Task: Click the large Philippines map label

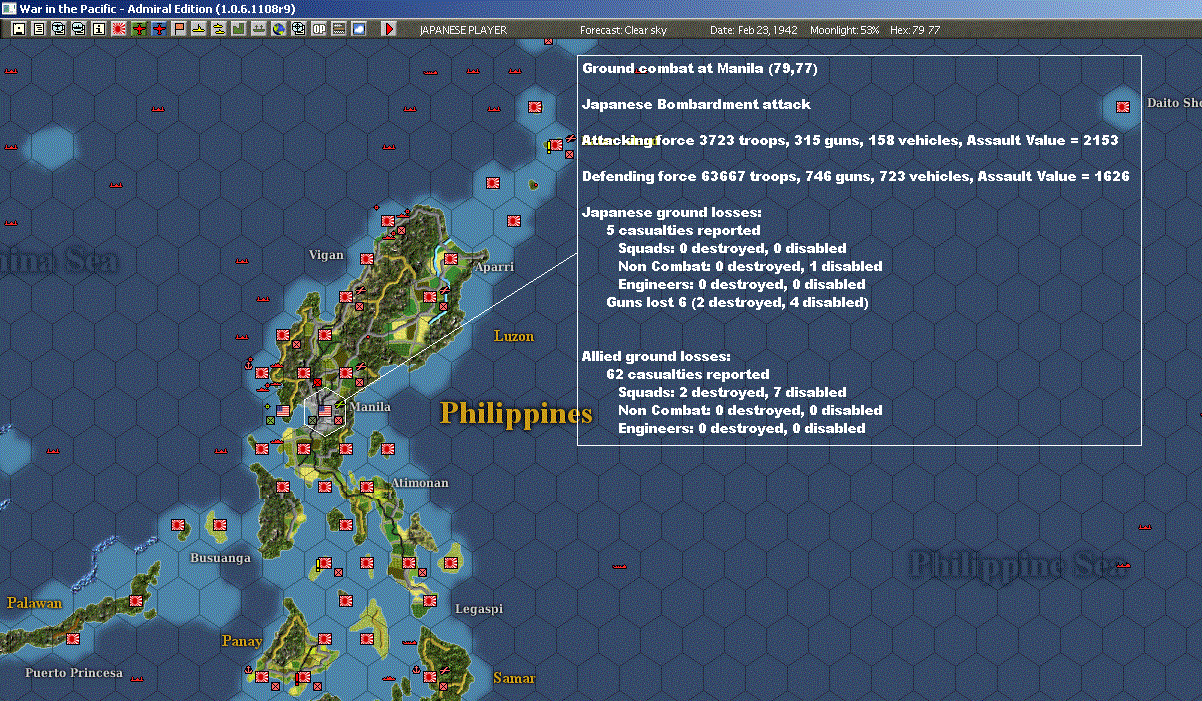Action: pos(516,413)
